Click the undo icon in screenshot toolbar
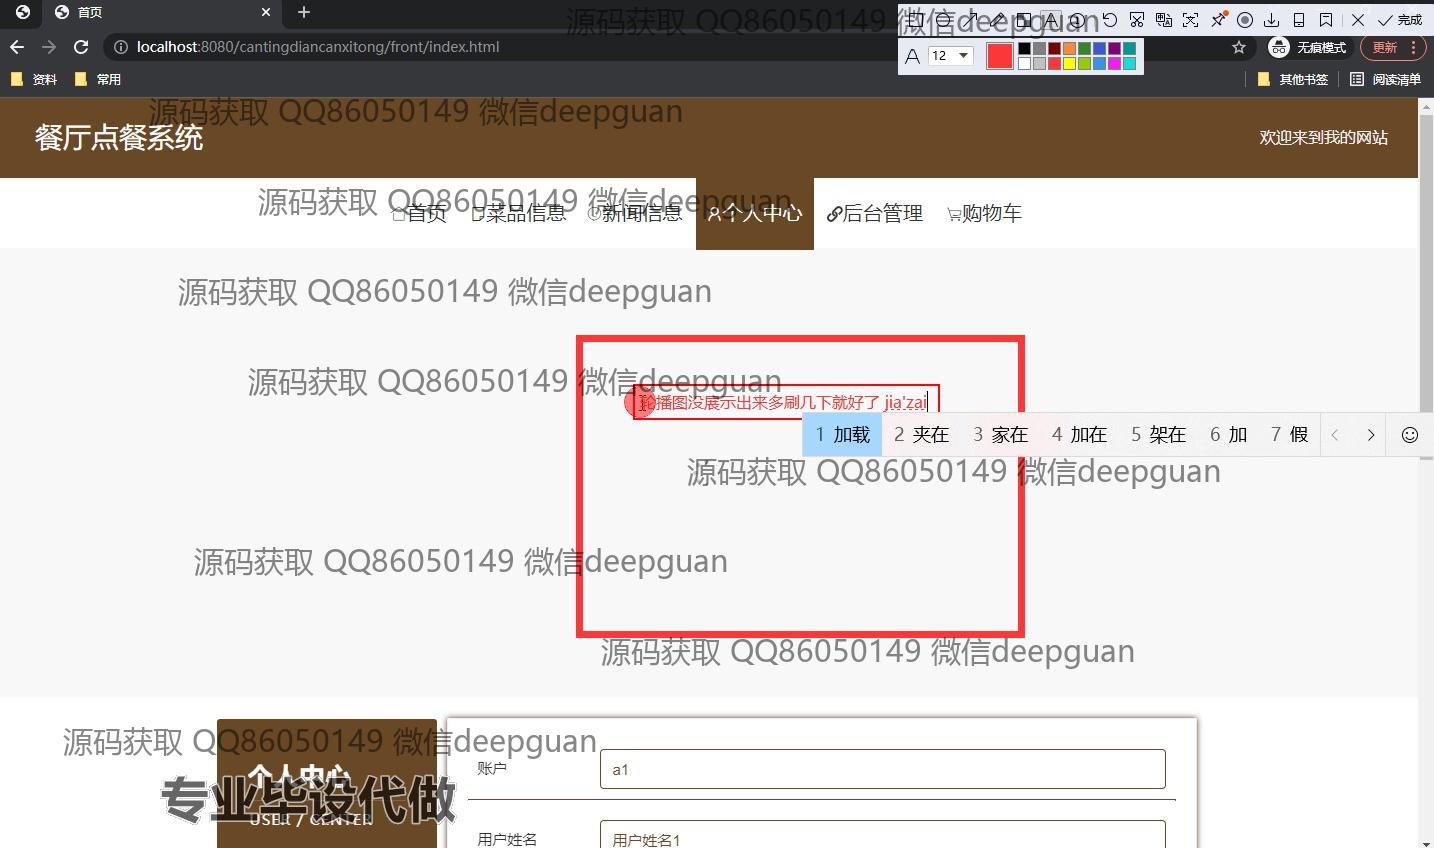 point(1109,20)
